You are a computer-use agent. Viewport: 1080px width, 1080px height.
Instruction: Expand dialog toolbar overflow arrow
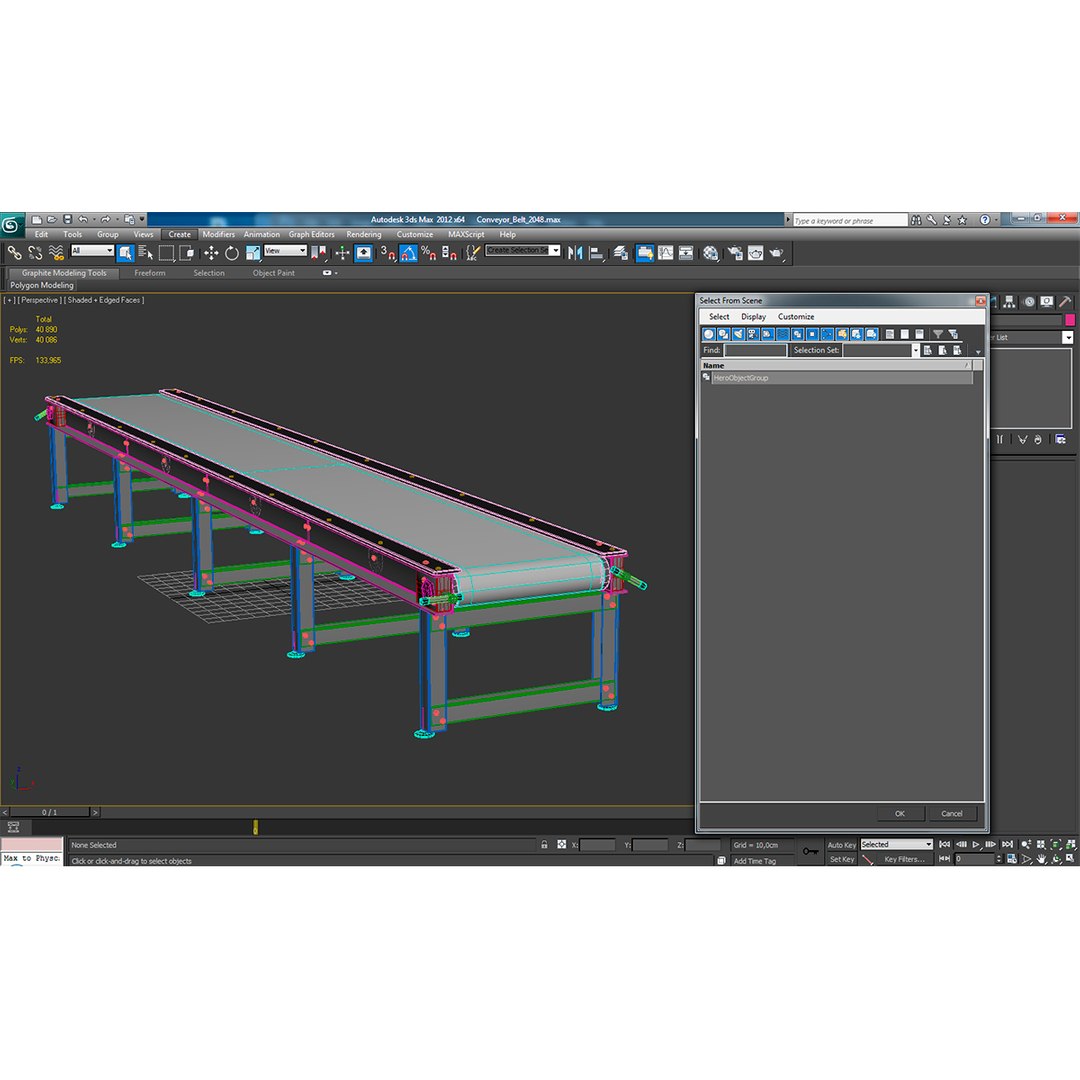pos(978,352)
